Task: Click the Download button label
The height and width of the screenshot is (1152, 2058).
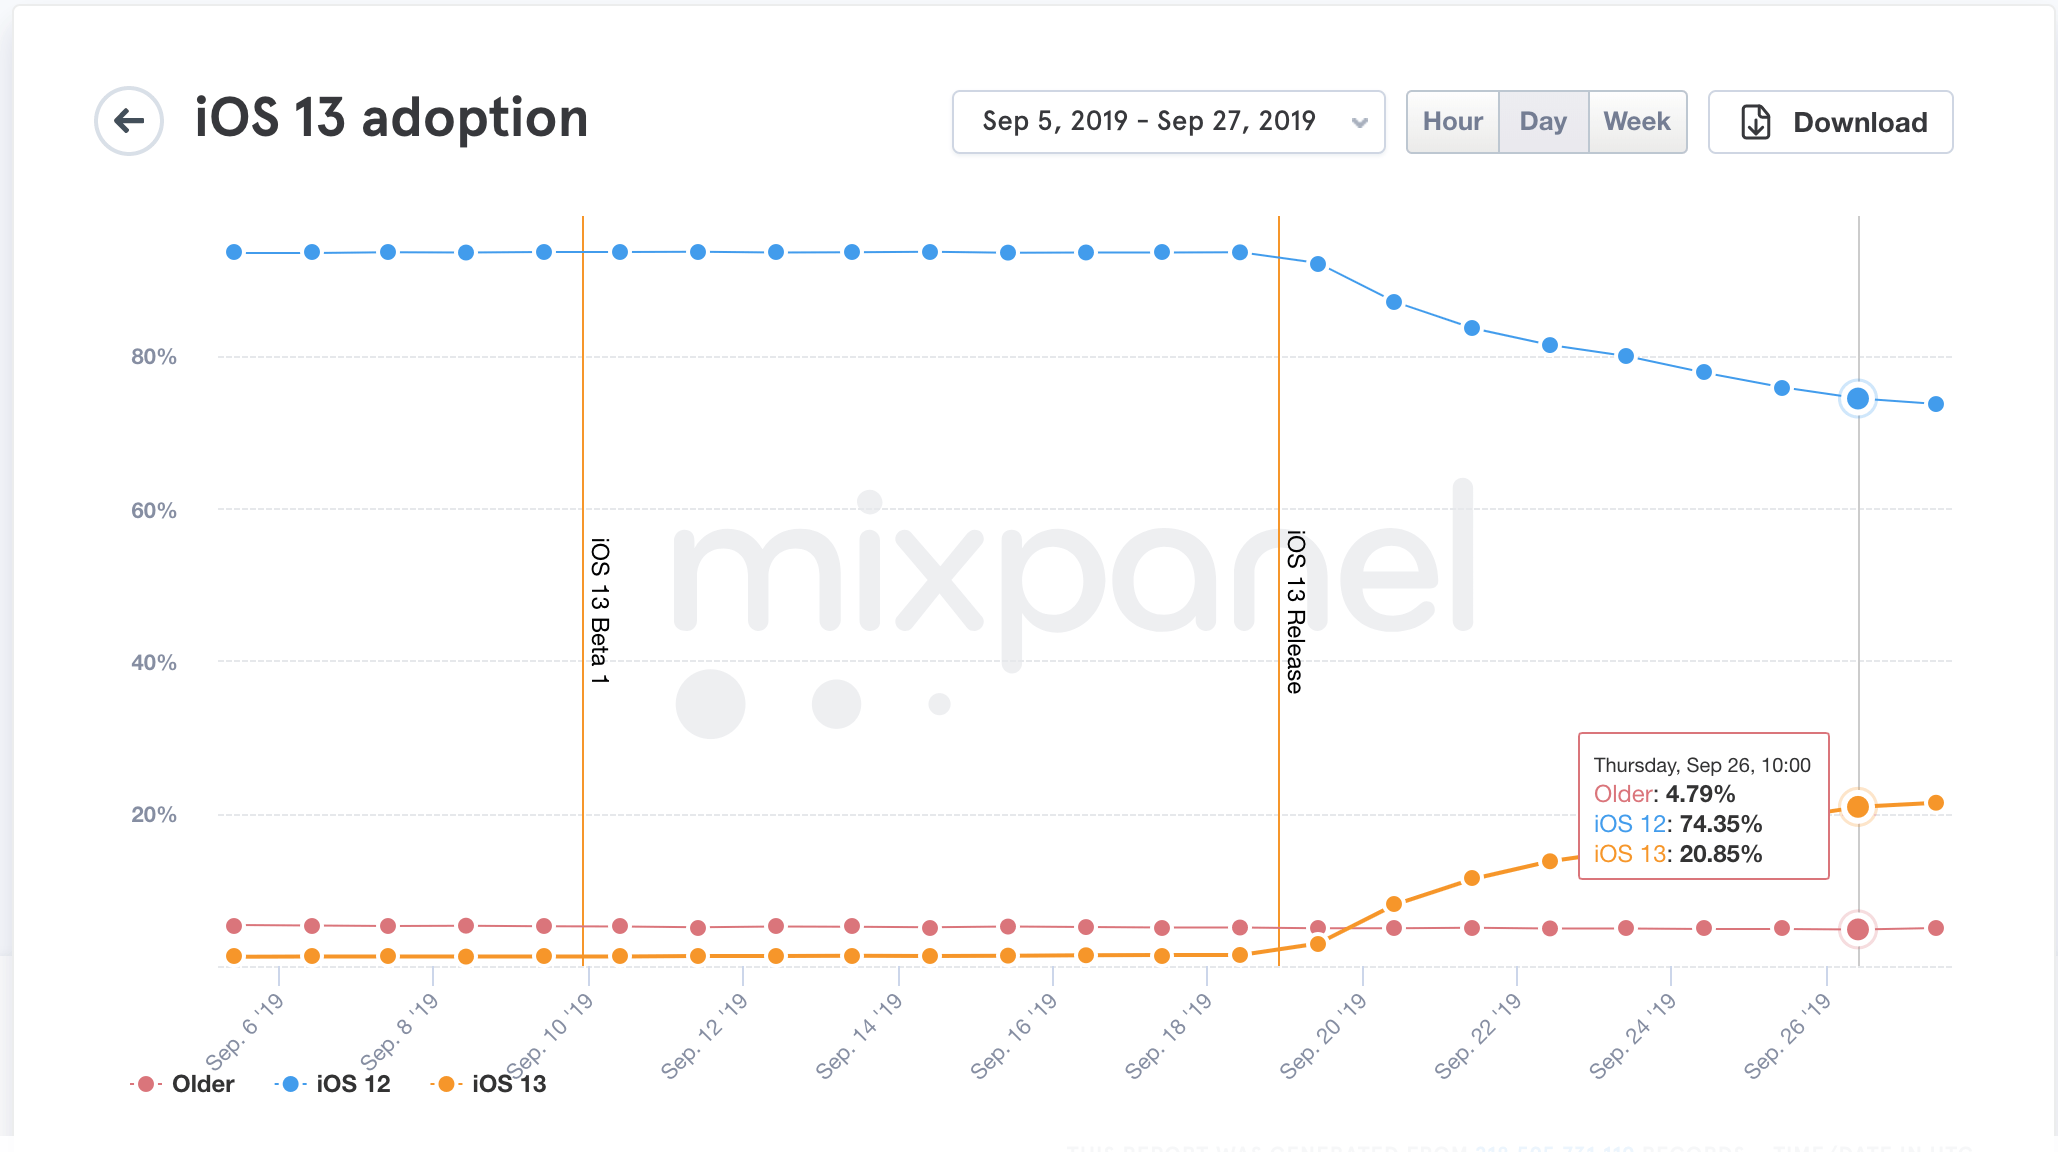Action: [1860, 122]
